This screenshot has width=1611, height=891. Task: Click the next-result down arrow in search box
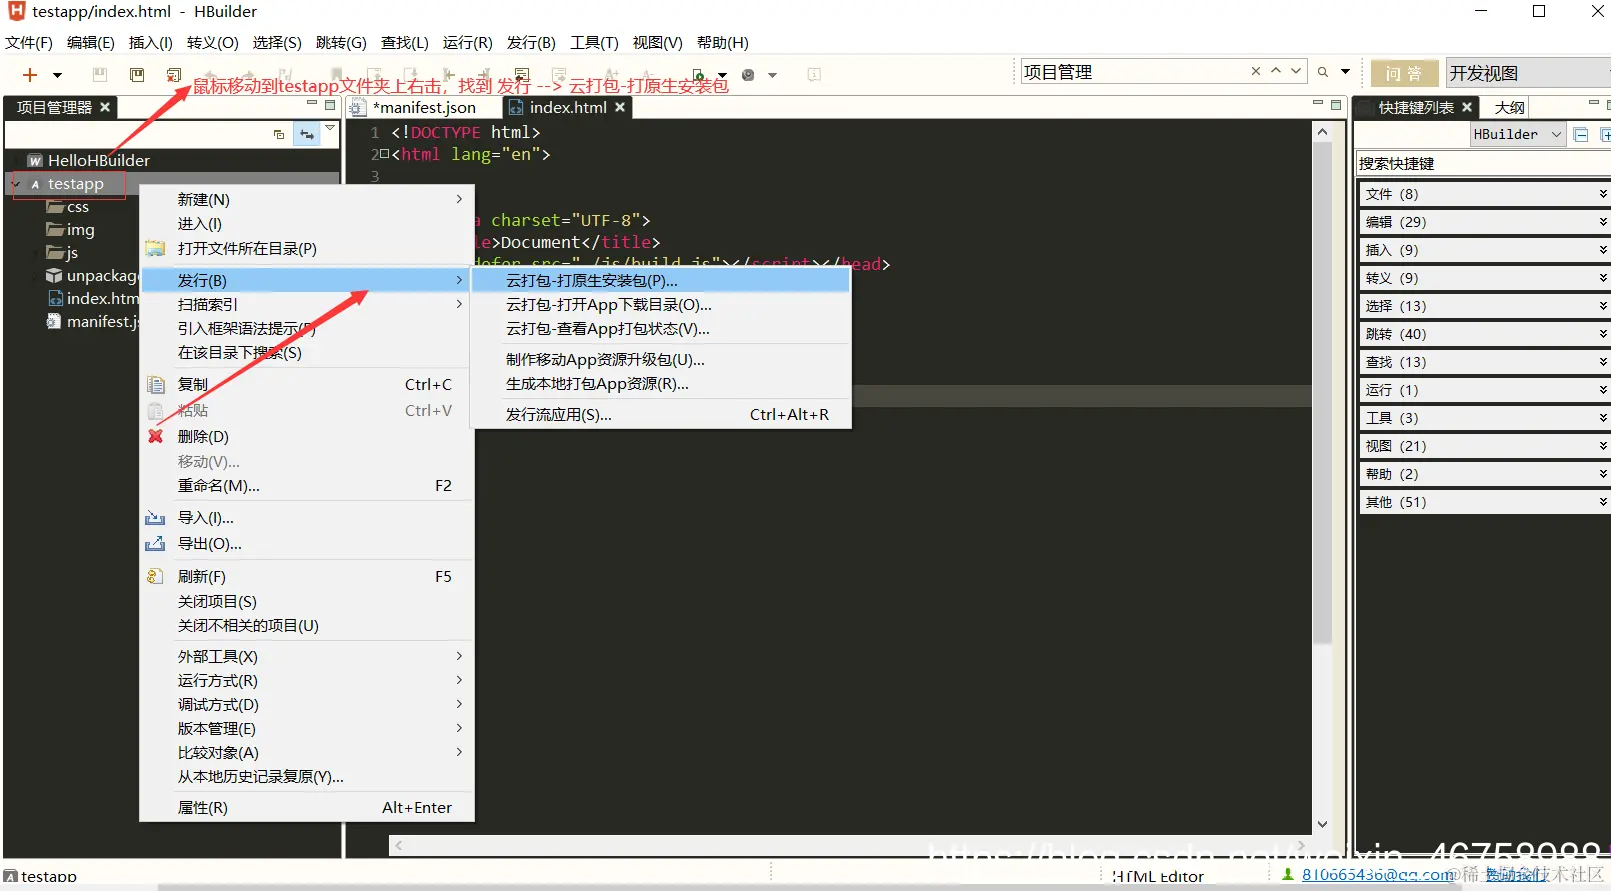[1296, 71]
